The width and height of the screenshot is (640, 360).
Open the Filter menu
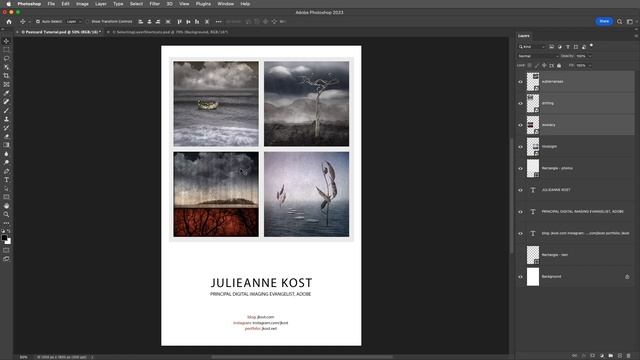coord(155,4)
